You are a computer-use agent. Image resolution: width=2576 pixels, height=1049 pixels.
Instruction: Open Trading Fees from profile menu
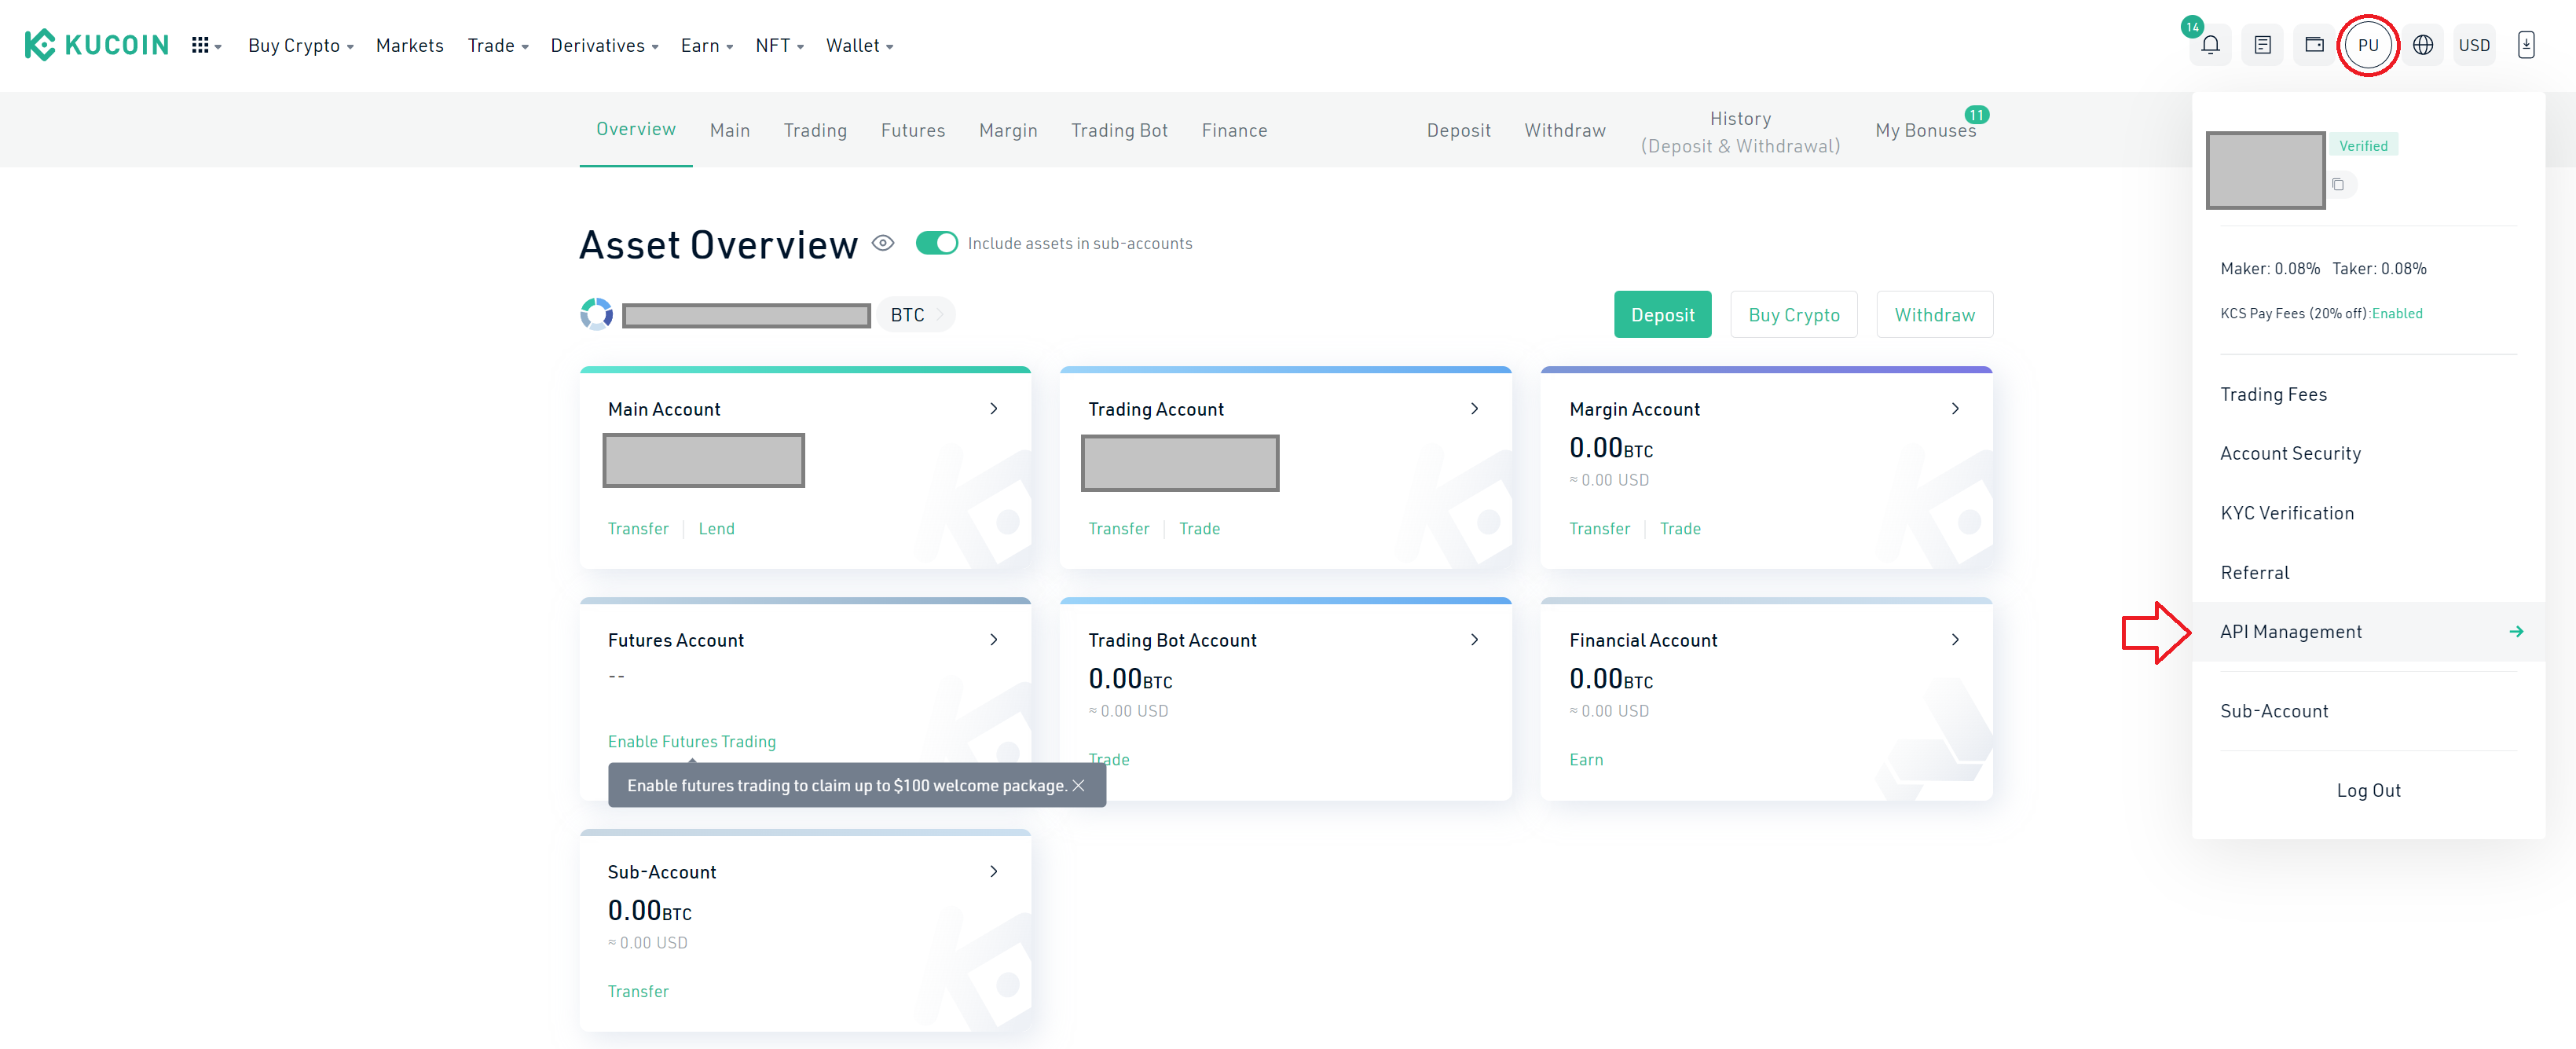coord(2368,394)
